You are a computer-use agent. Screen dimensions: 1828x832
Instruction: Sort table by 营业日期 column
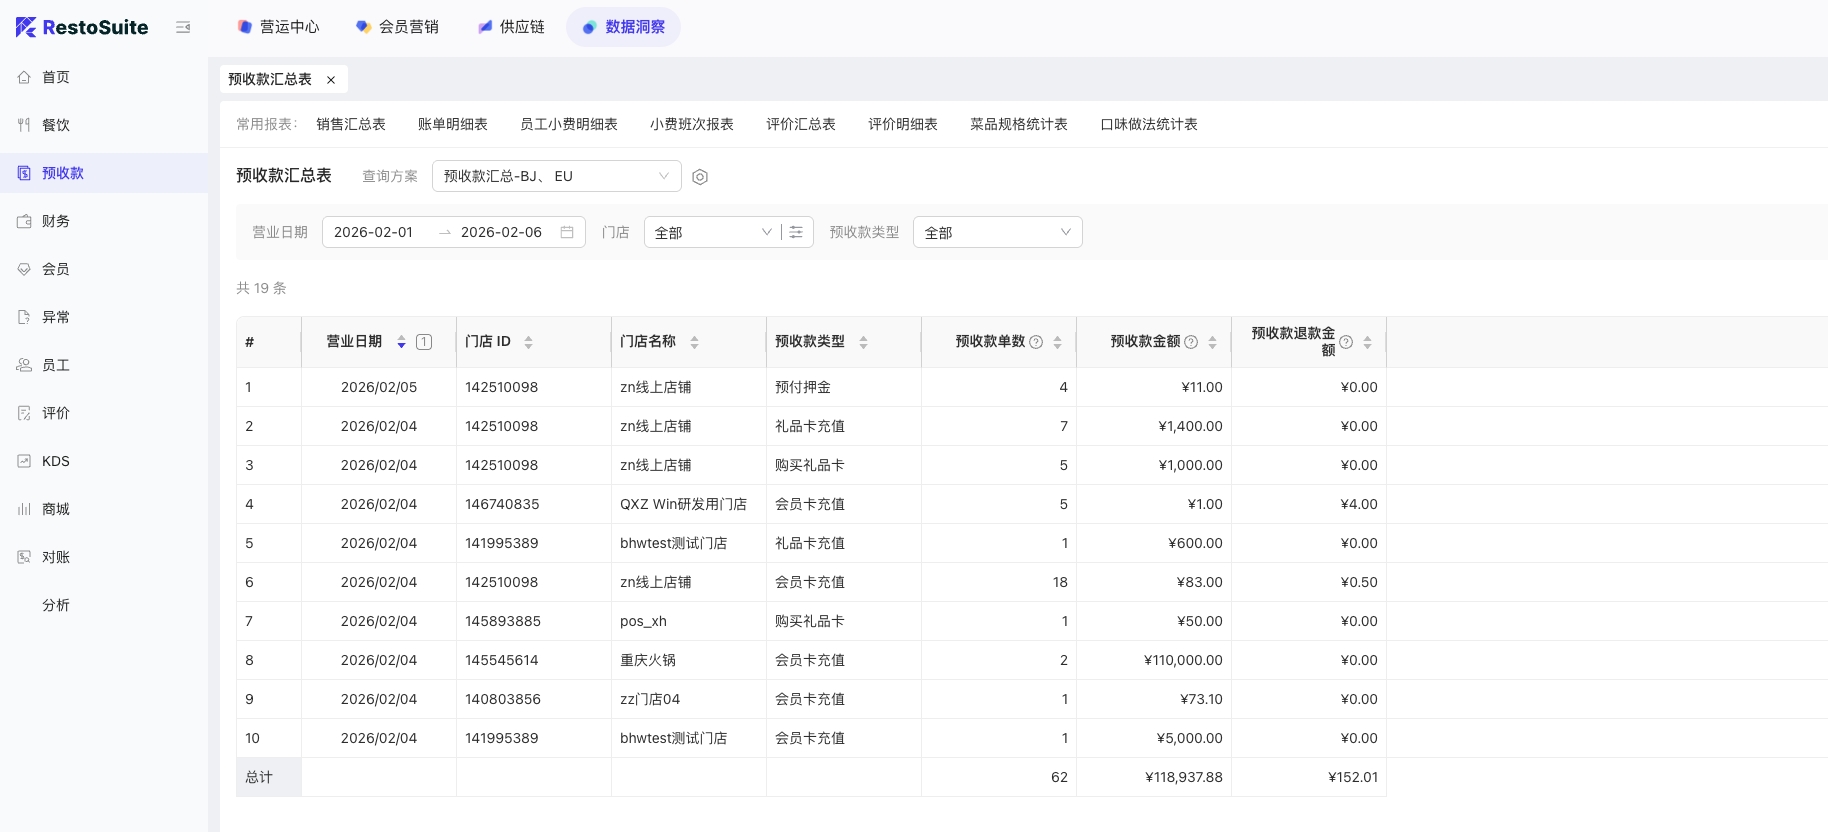click(x=401, y=342)
